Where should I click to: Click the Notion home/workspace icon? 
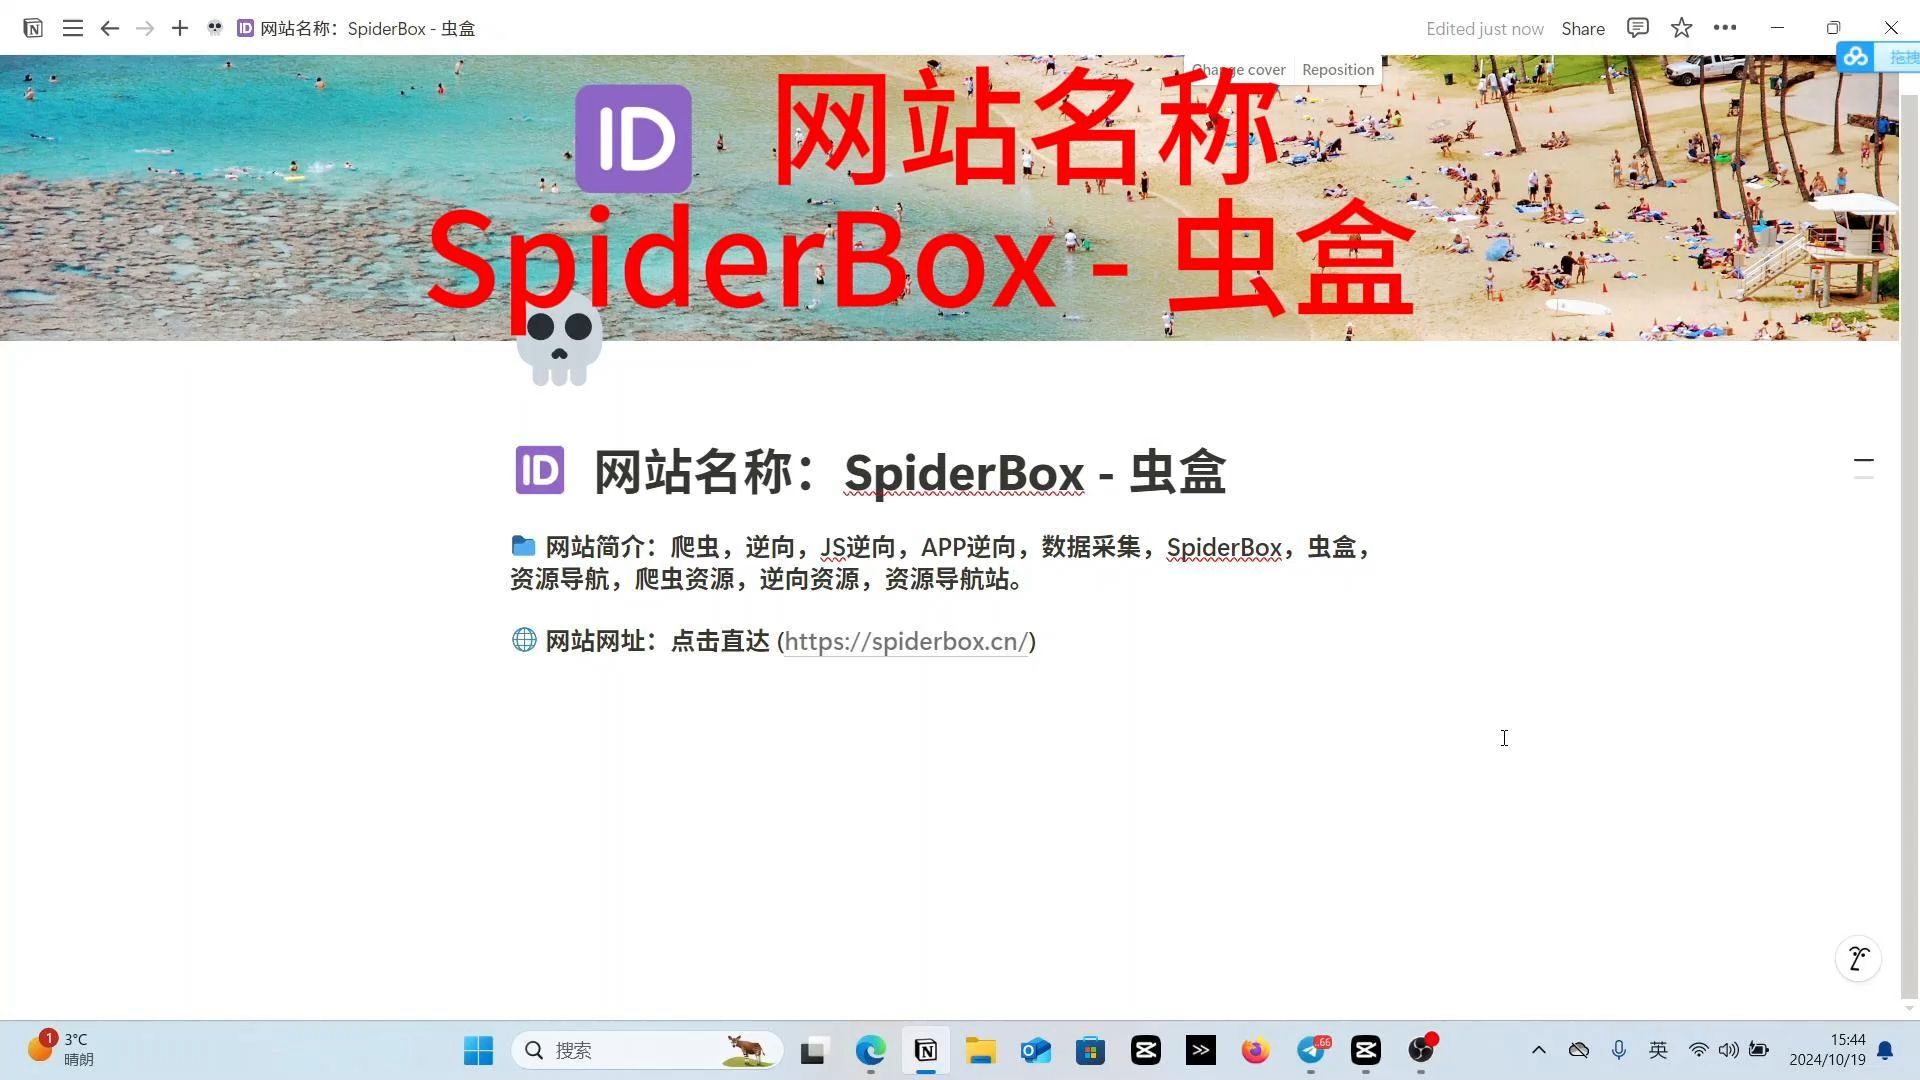click(x=33, y=28)
